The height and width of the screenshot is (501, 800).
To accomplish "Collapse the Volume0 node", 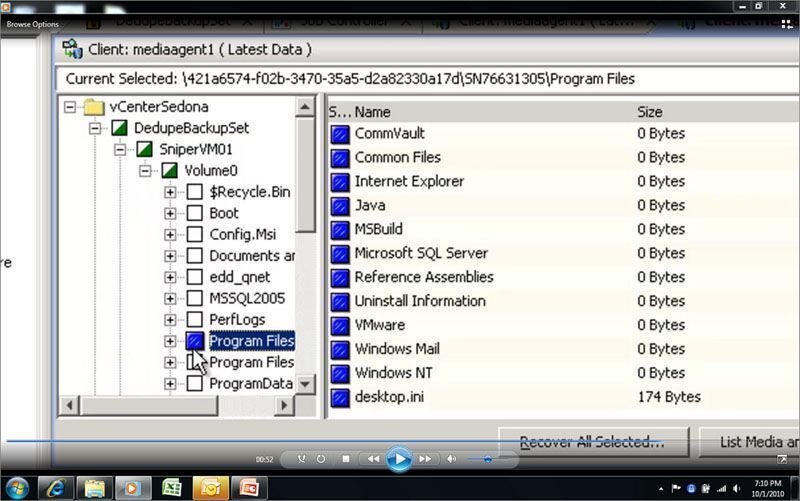I will point(145,170).
